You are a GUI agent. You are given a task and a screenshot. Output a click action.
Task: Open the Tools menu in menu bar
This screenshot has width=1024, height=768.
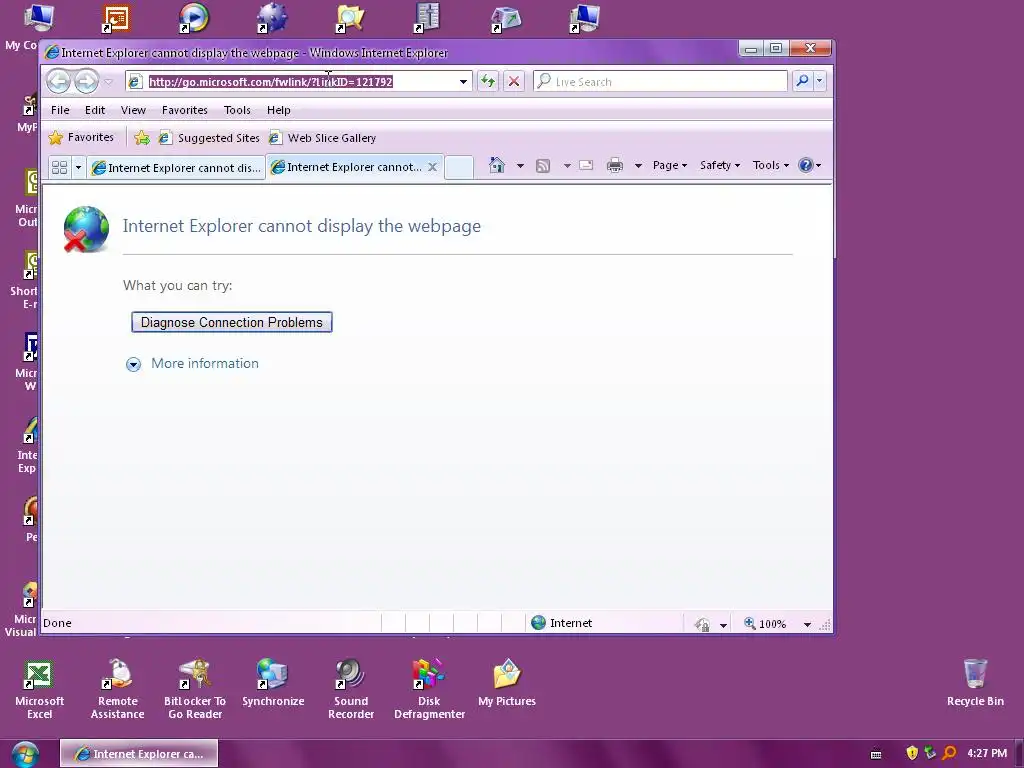(x=237, y=110)
